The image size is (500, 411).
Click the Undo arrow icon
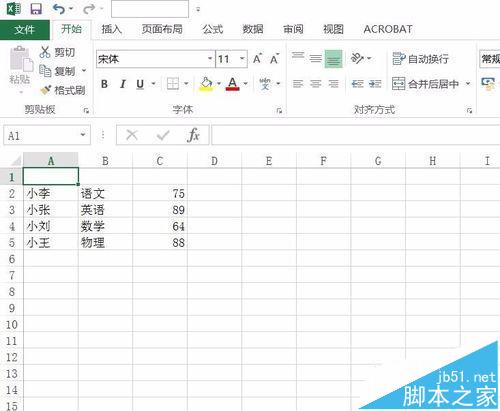[59, 9]
